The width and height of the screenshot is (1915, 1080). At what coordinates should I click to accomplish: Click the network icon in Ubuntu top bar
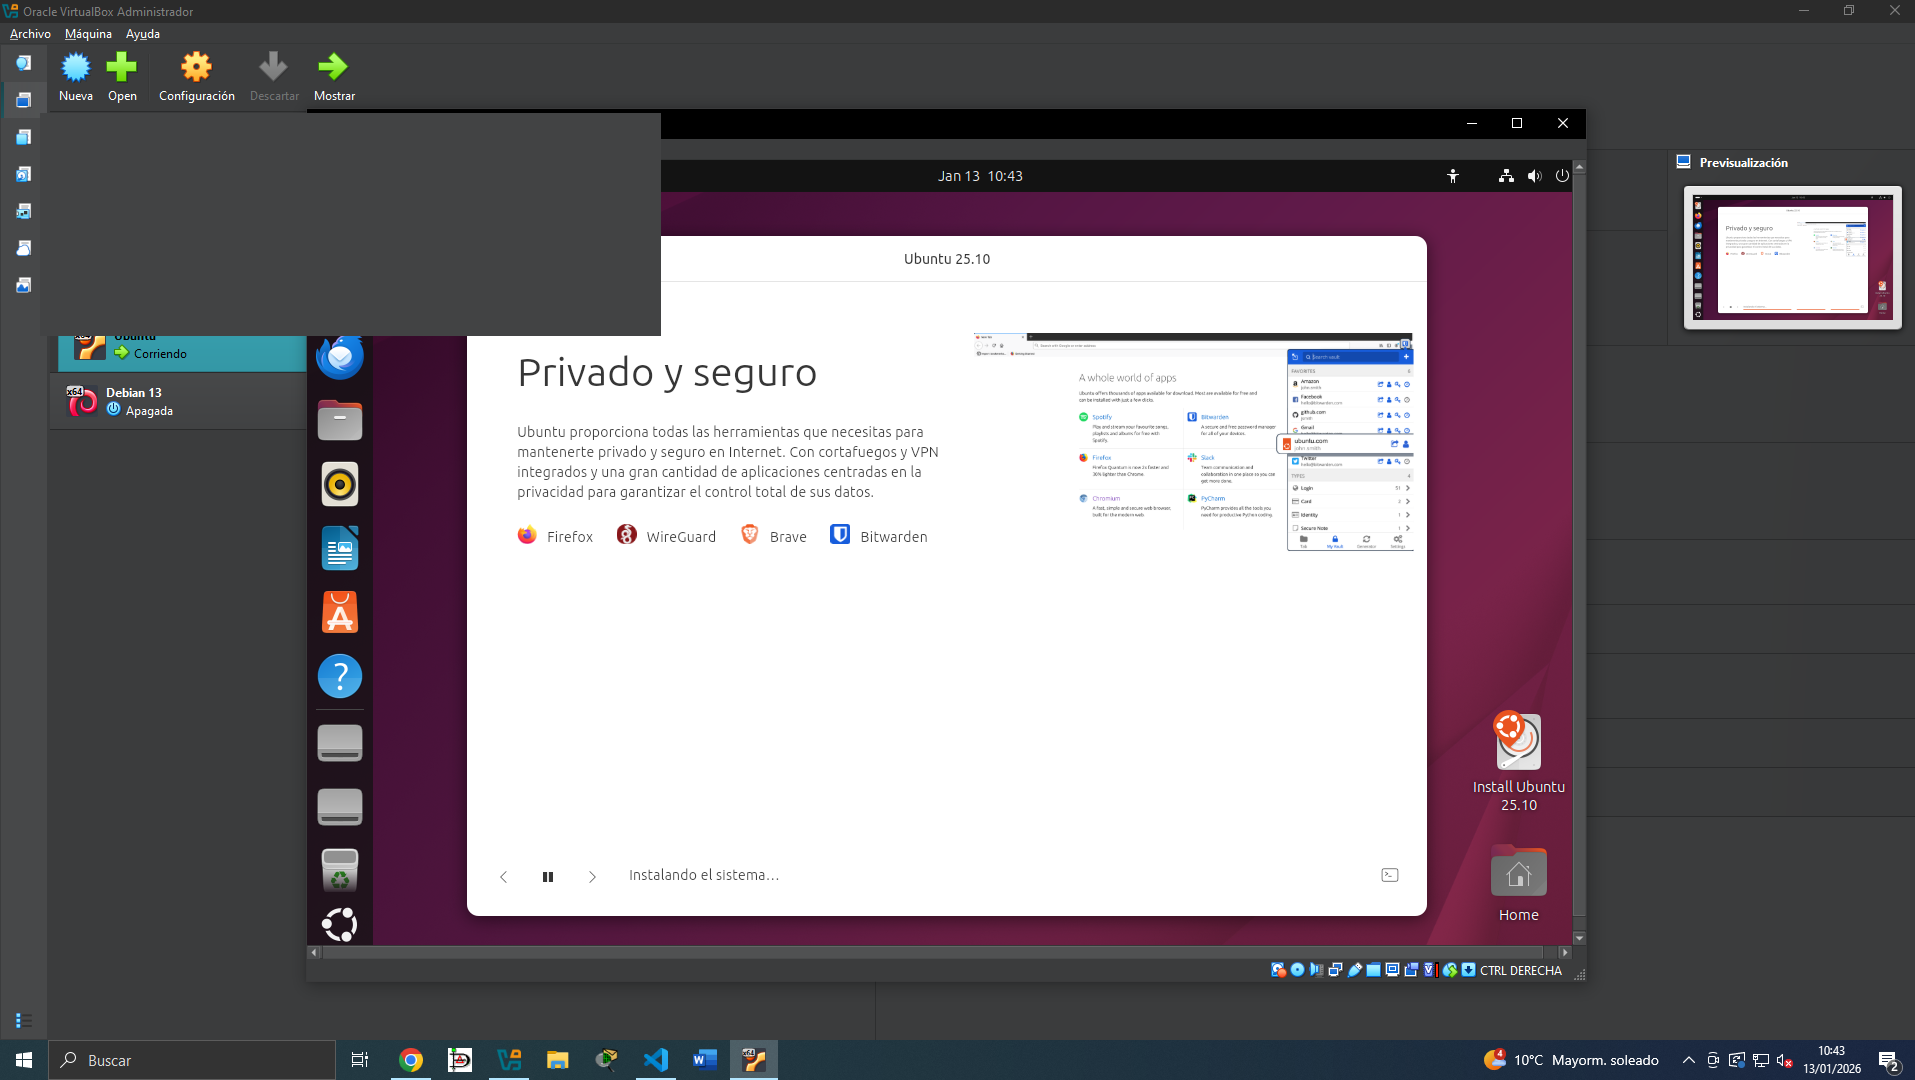1506,176
